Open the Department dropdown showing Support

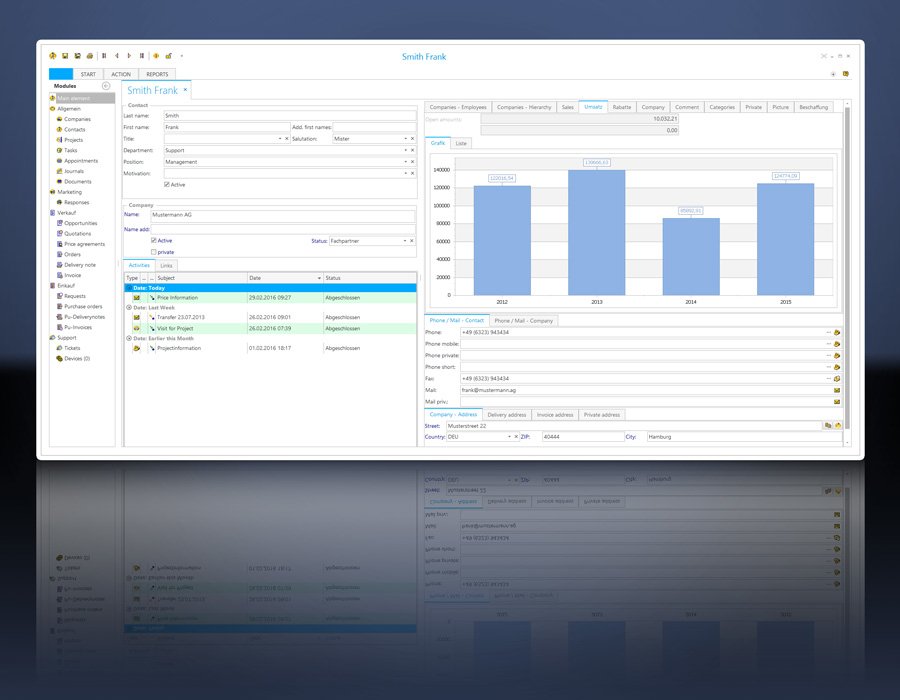pyautogui.click(x=405, y=150)
